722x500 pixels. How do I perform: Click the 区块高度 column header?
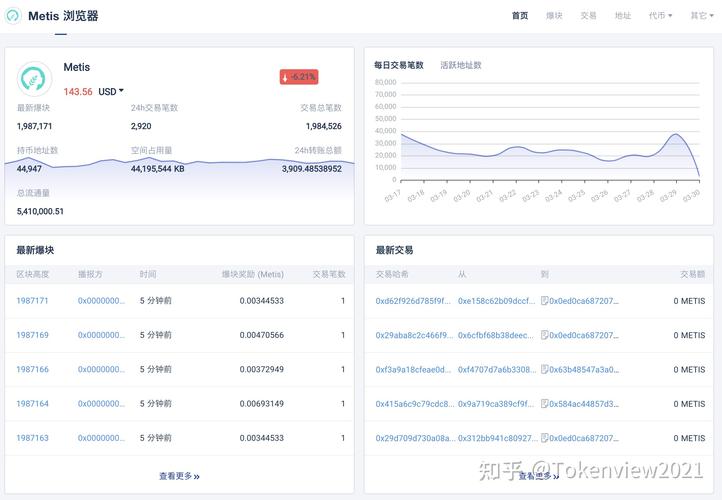(33, 274)
